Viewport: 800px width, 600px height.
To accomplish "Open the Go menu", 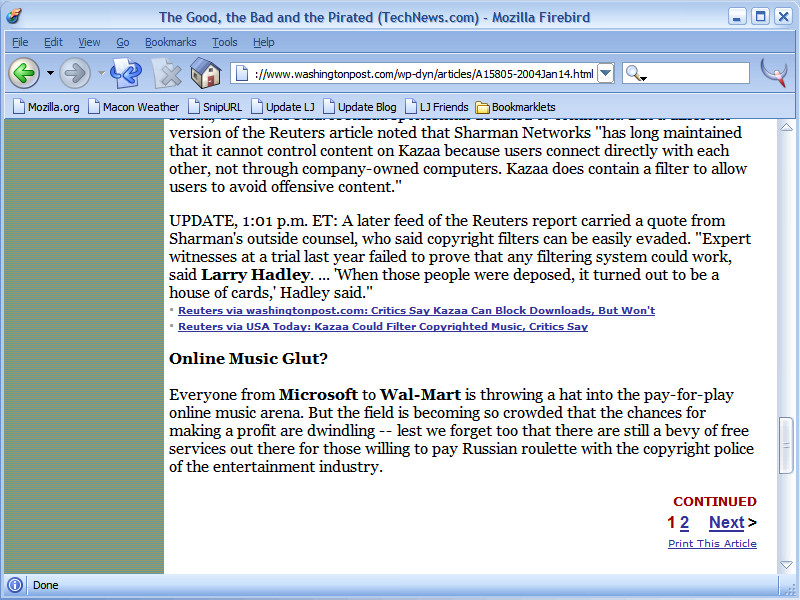I will (122, 42).
